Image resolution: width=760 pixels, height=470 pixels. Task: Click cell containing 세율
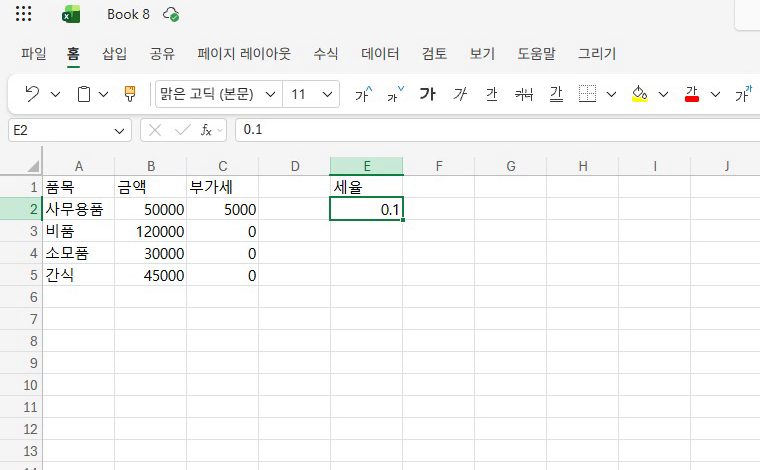[x=366, y=187]
